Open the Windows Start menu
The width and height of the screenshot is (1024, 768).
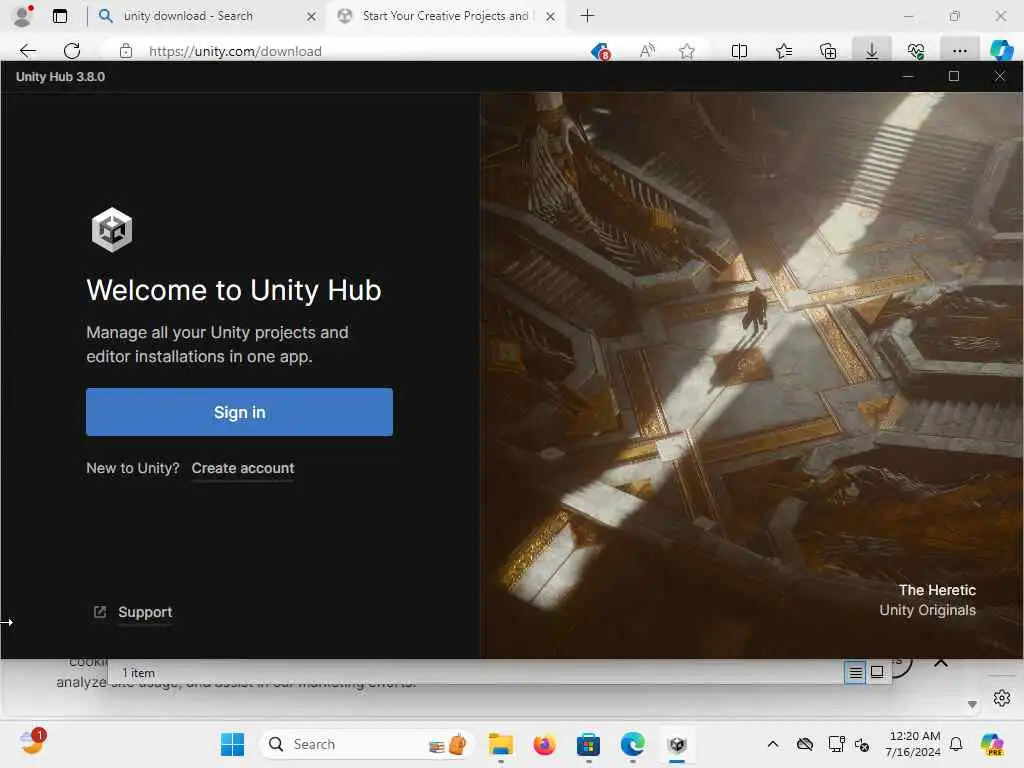coord(232,744)
